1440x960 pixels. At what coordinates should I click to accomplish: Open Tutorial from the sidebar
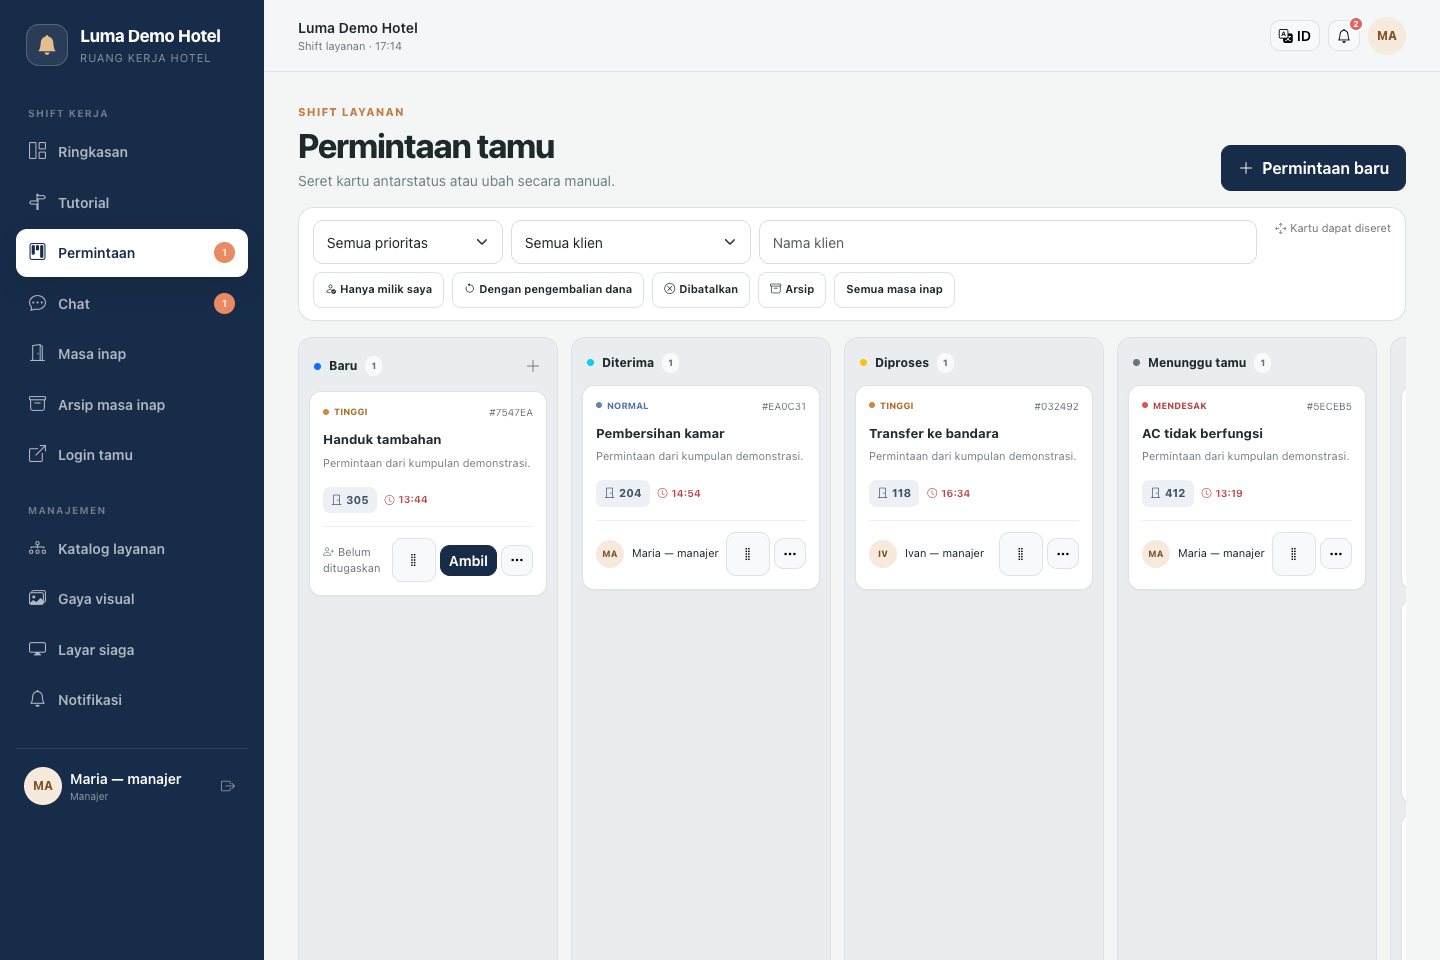click(x=132, y=203)
